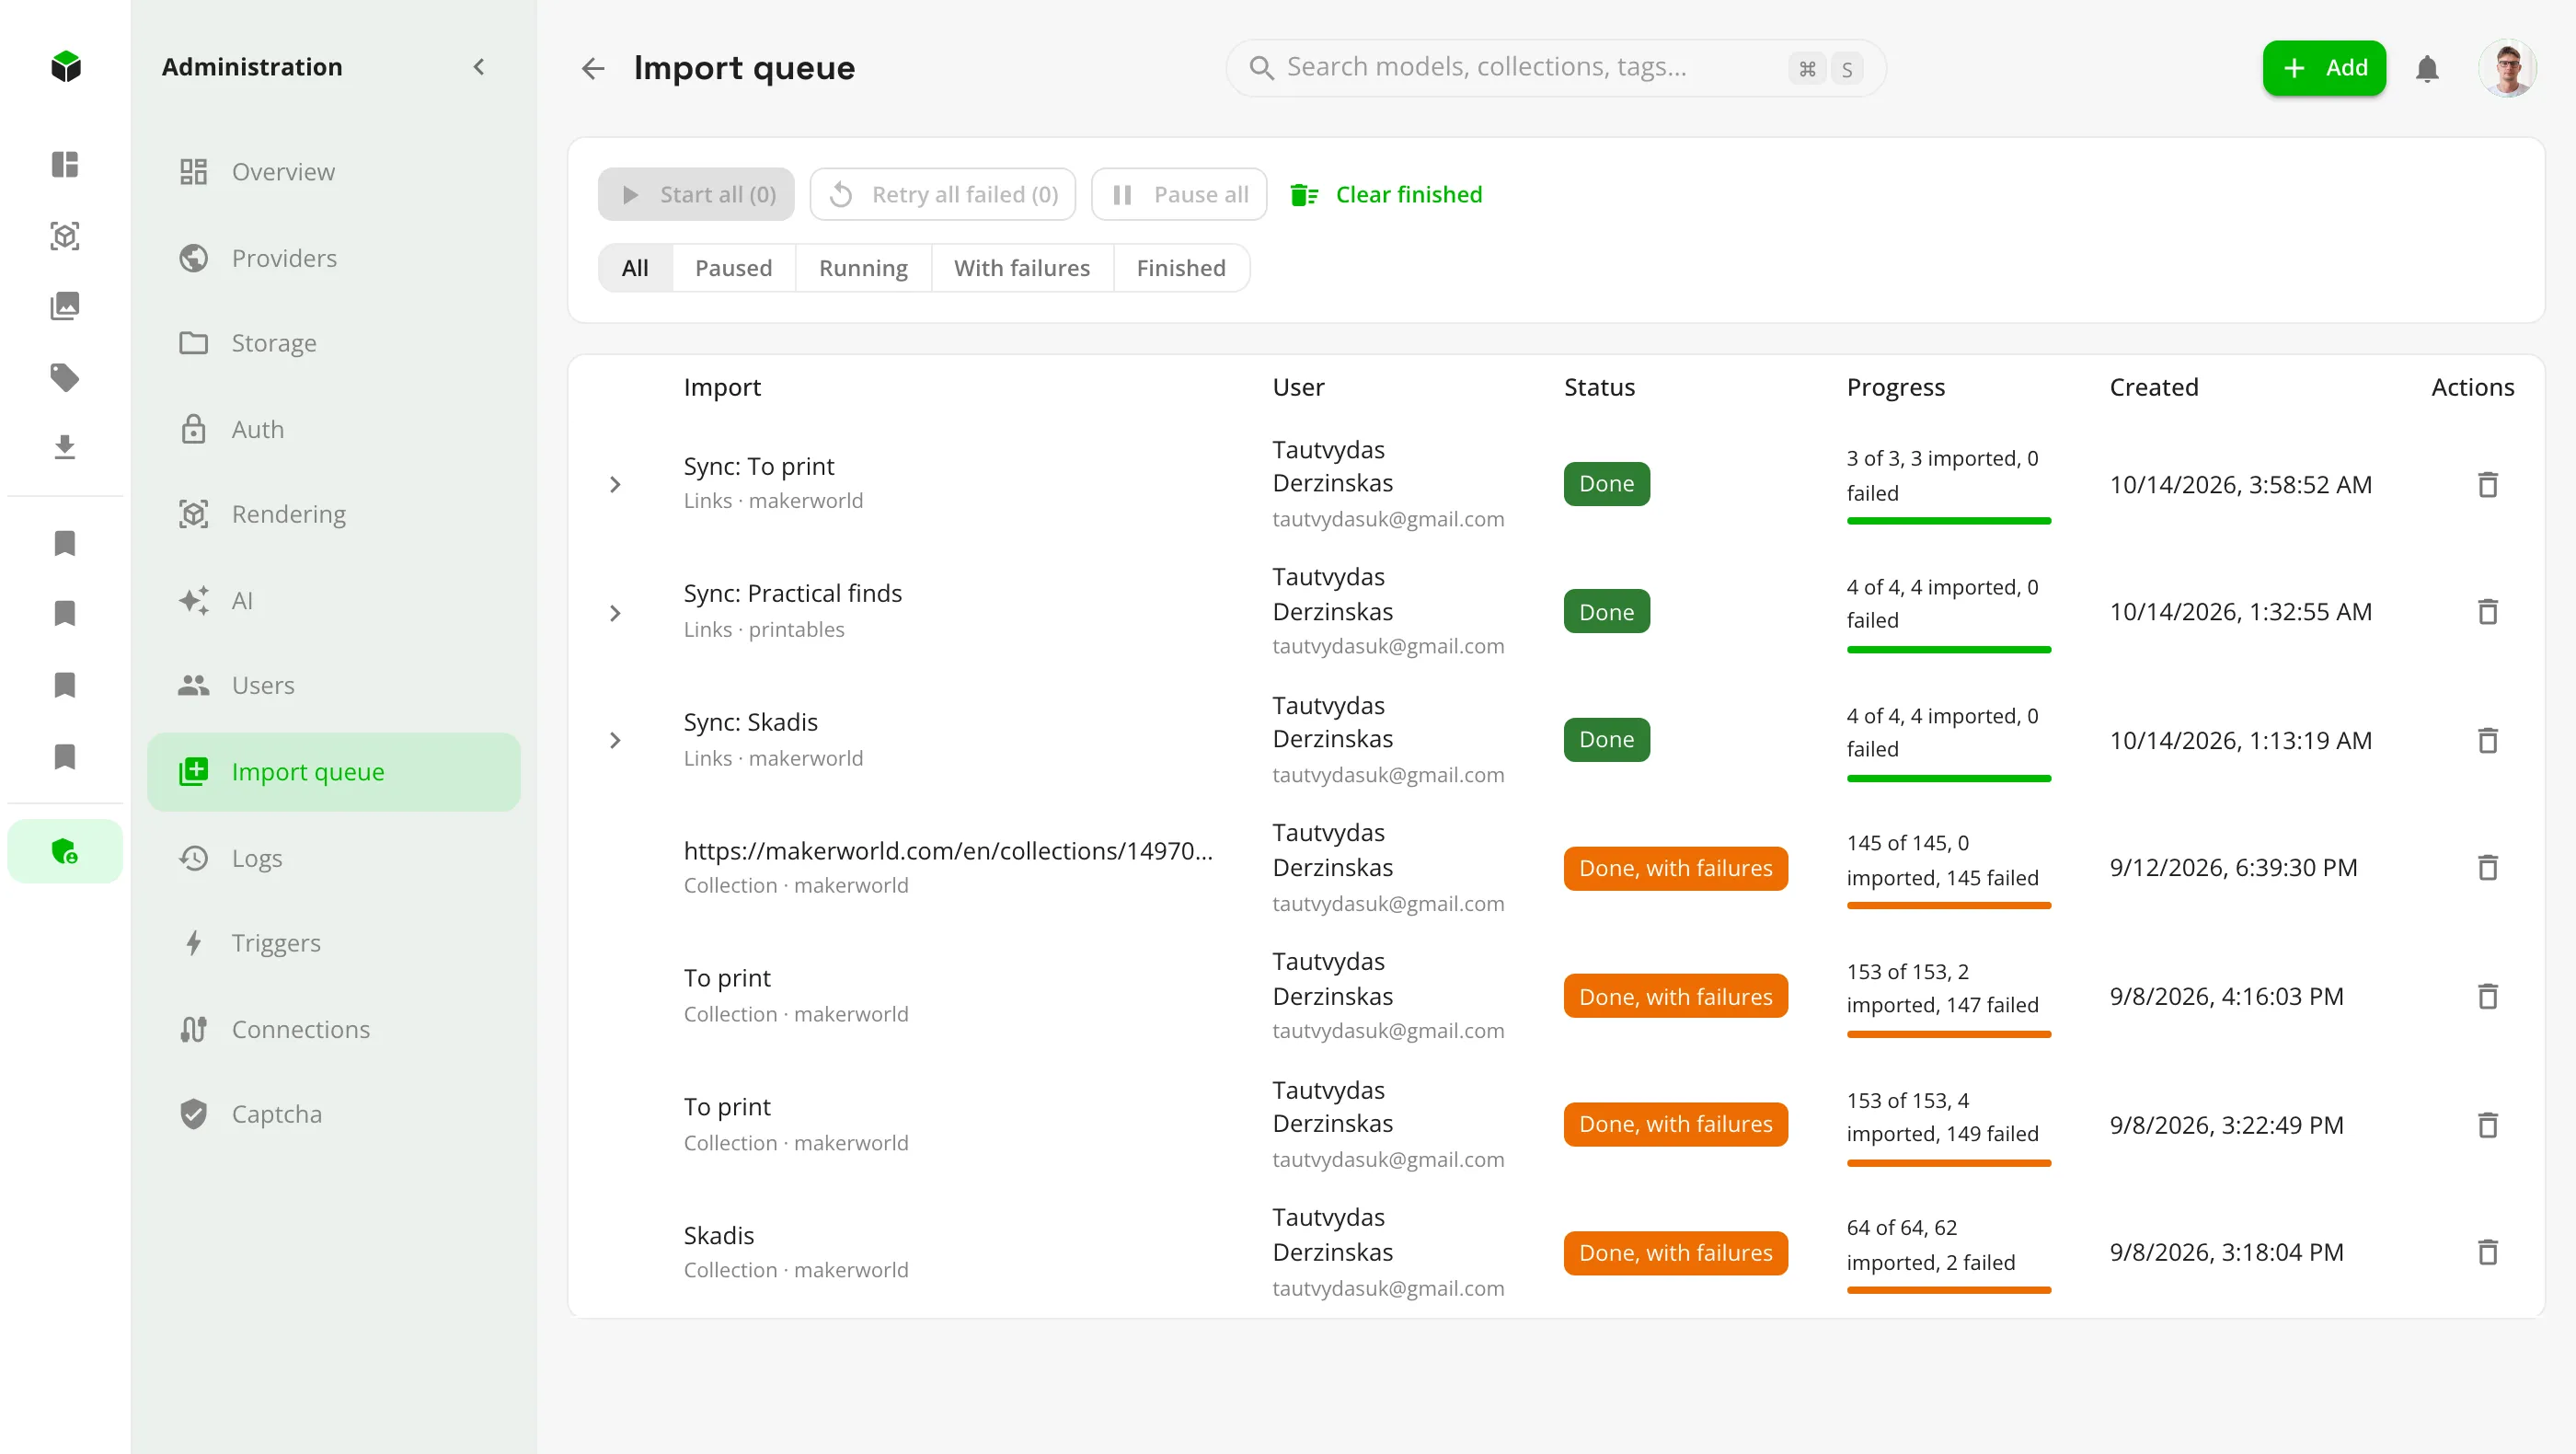Viewport: 2576px width, 1454px height.
Task: Delete the Sync: To print import
Action: tap(2488, 484)
